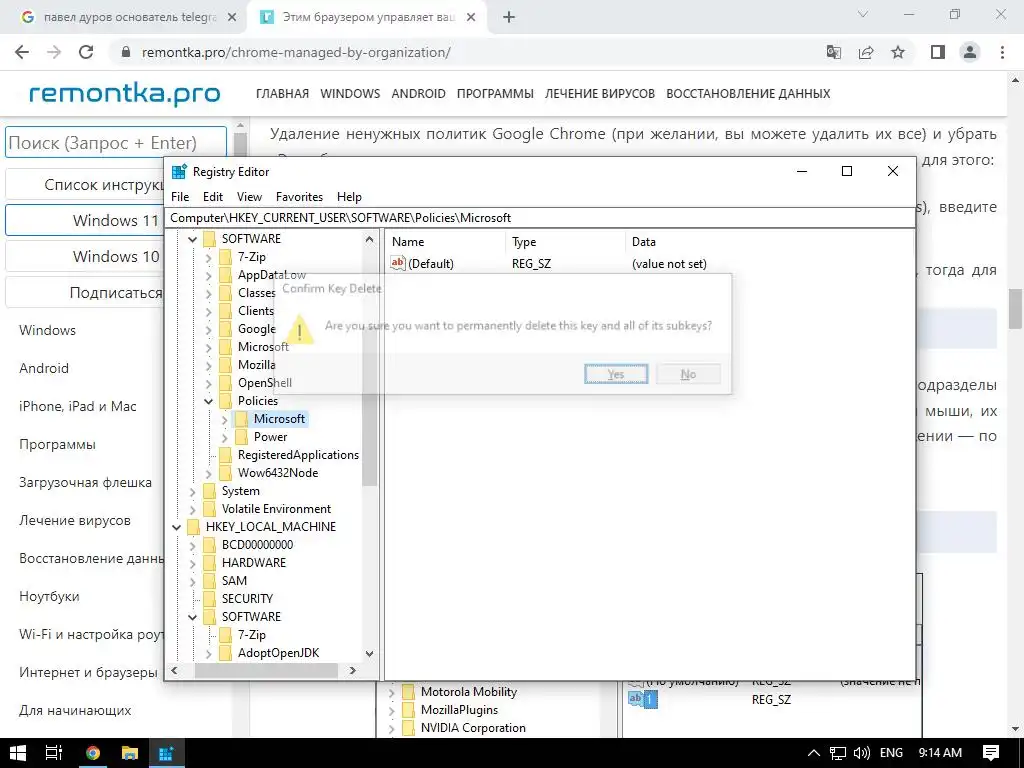Bookmark the page with the star icon
The image size is (1024, 768).
pos(898,52)
